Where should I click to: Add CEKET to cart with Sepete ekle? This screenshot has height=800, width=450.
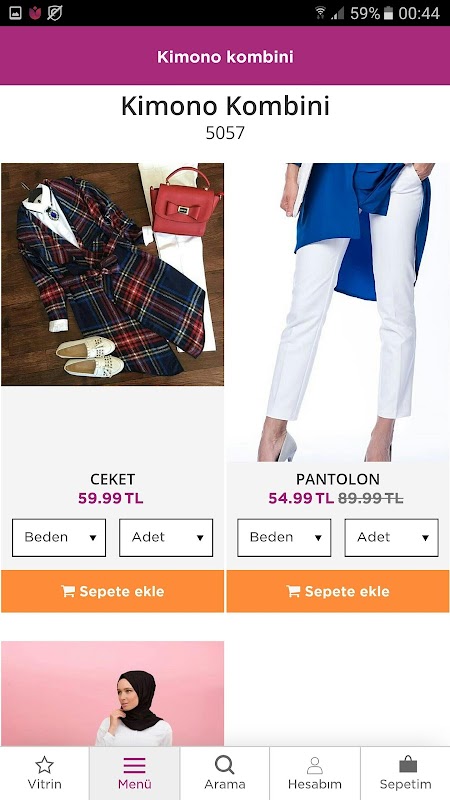[113, 591]
